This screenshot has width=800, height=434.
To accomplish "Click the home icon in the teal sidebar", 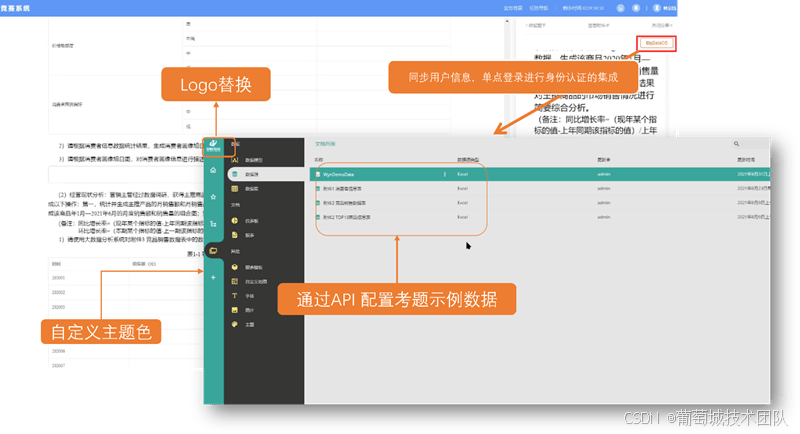I will tap(212, 171).
